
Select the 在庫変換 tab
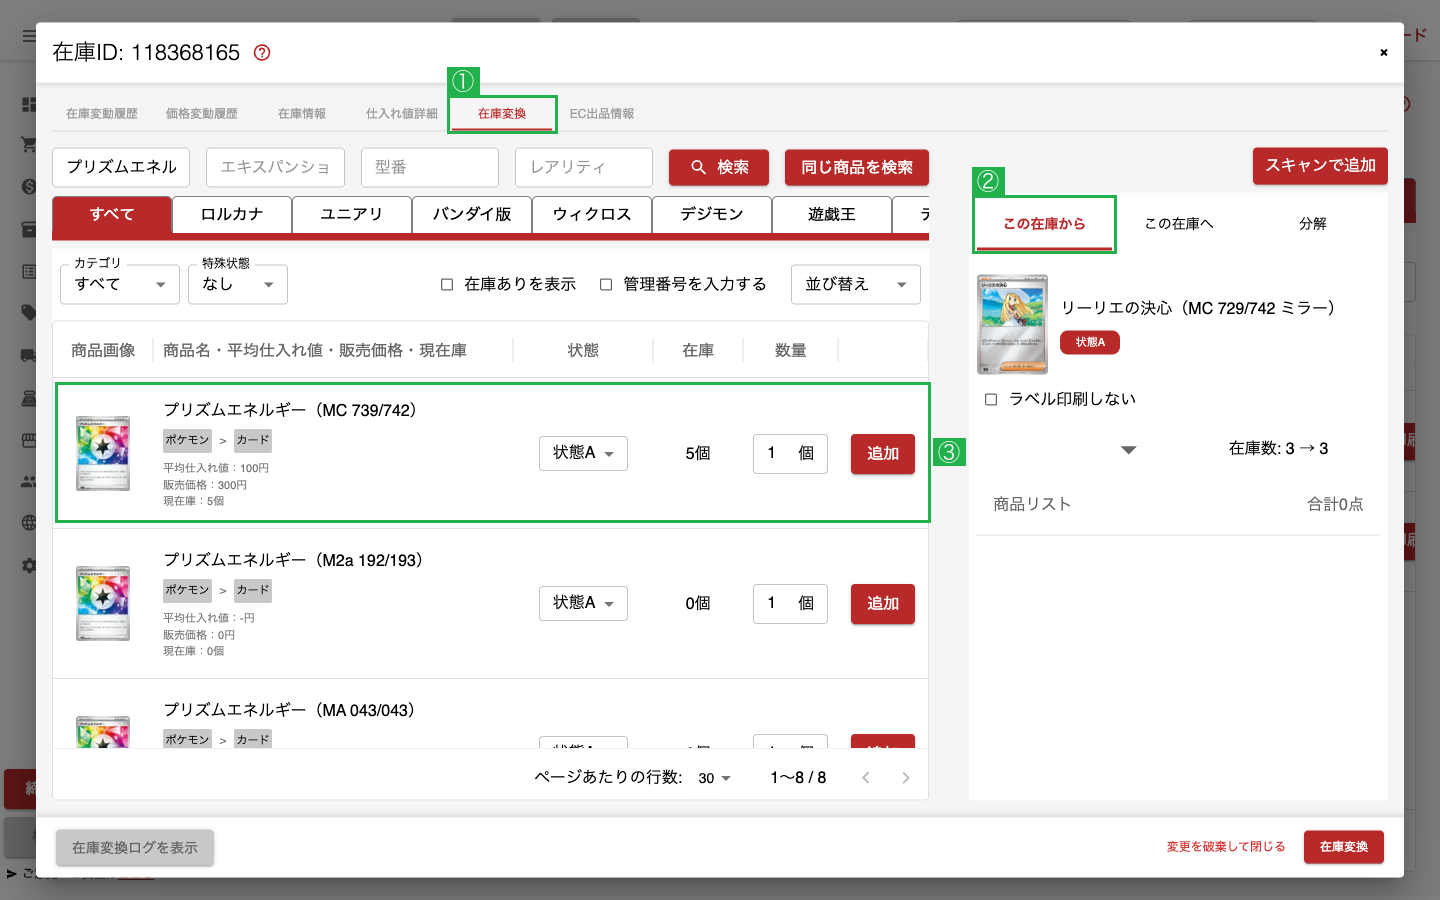(x=502, y=114)
